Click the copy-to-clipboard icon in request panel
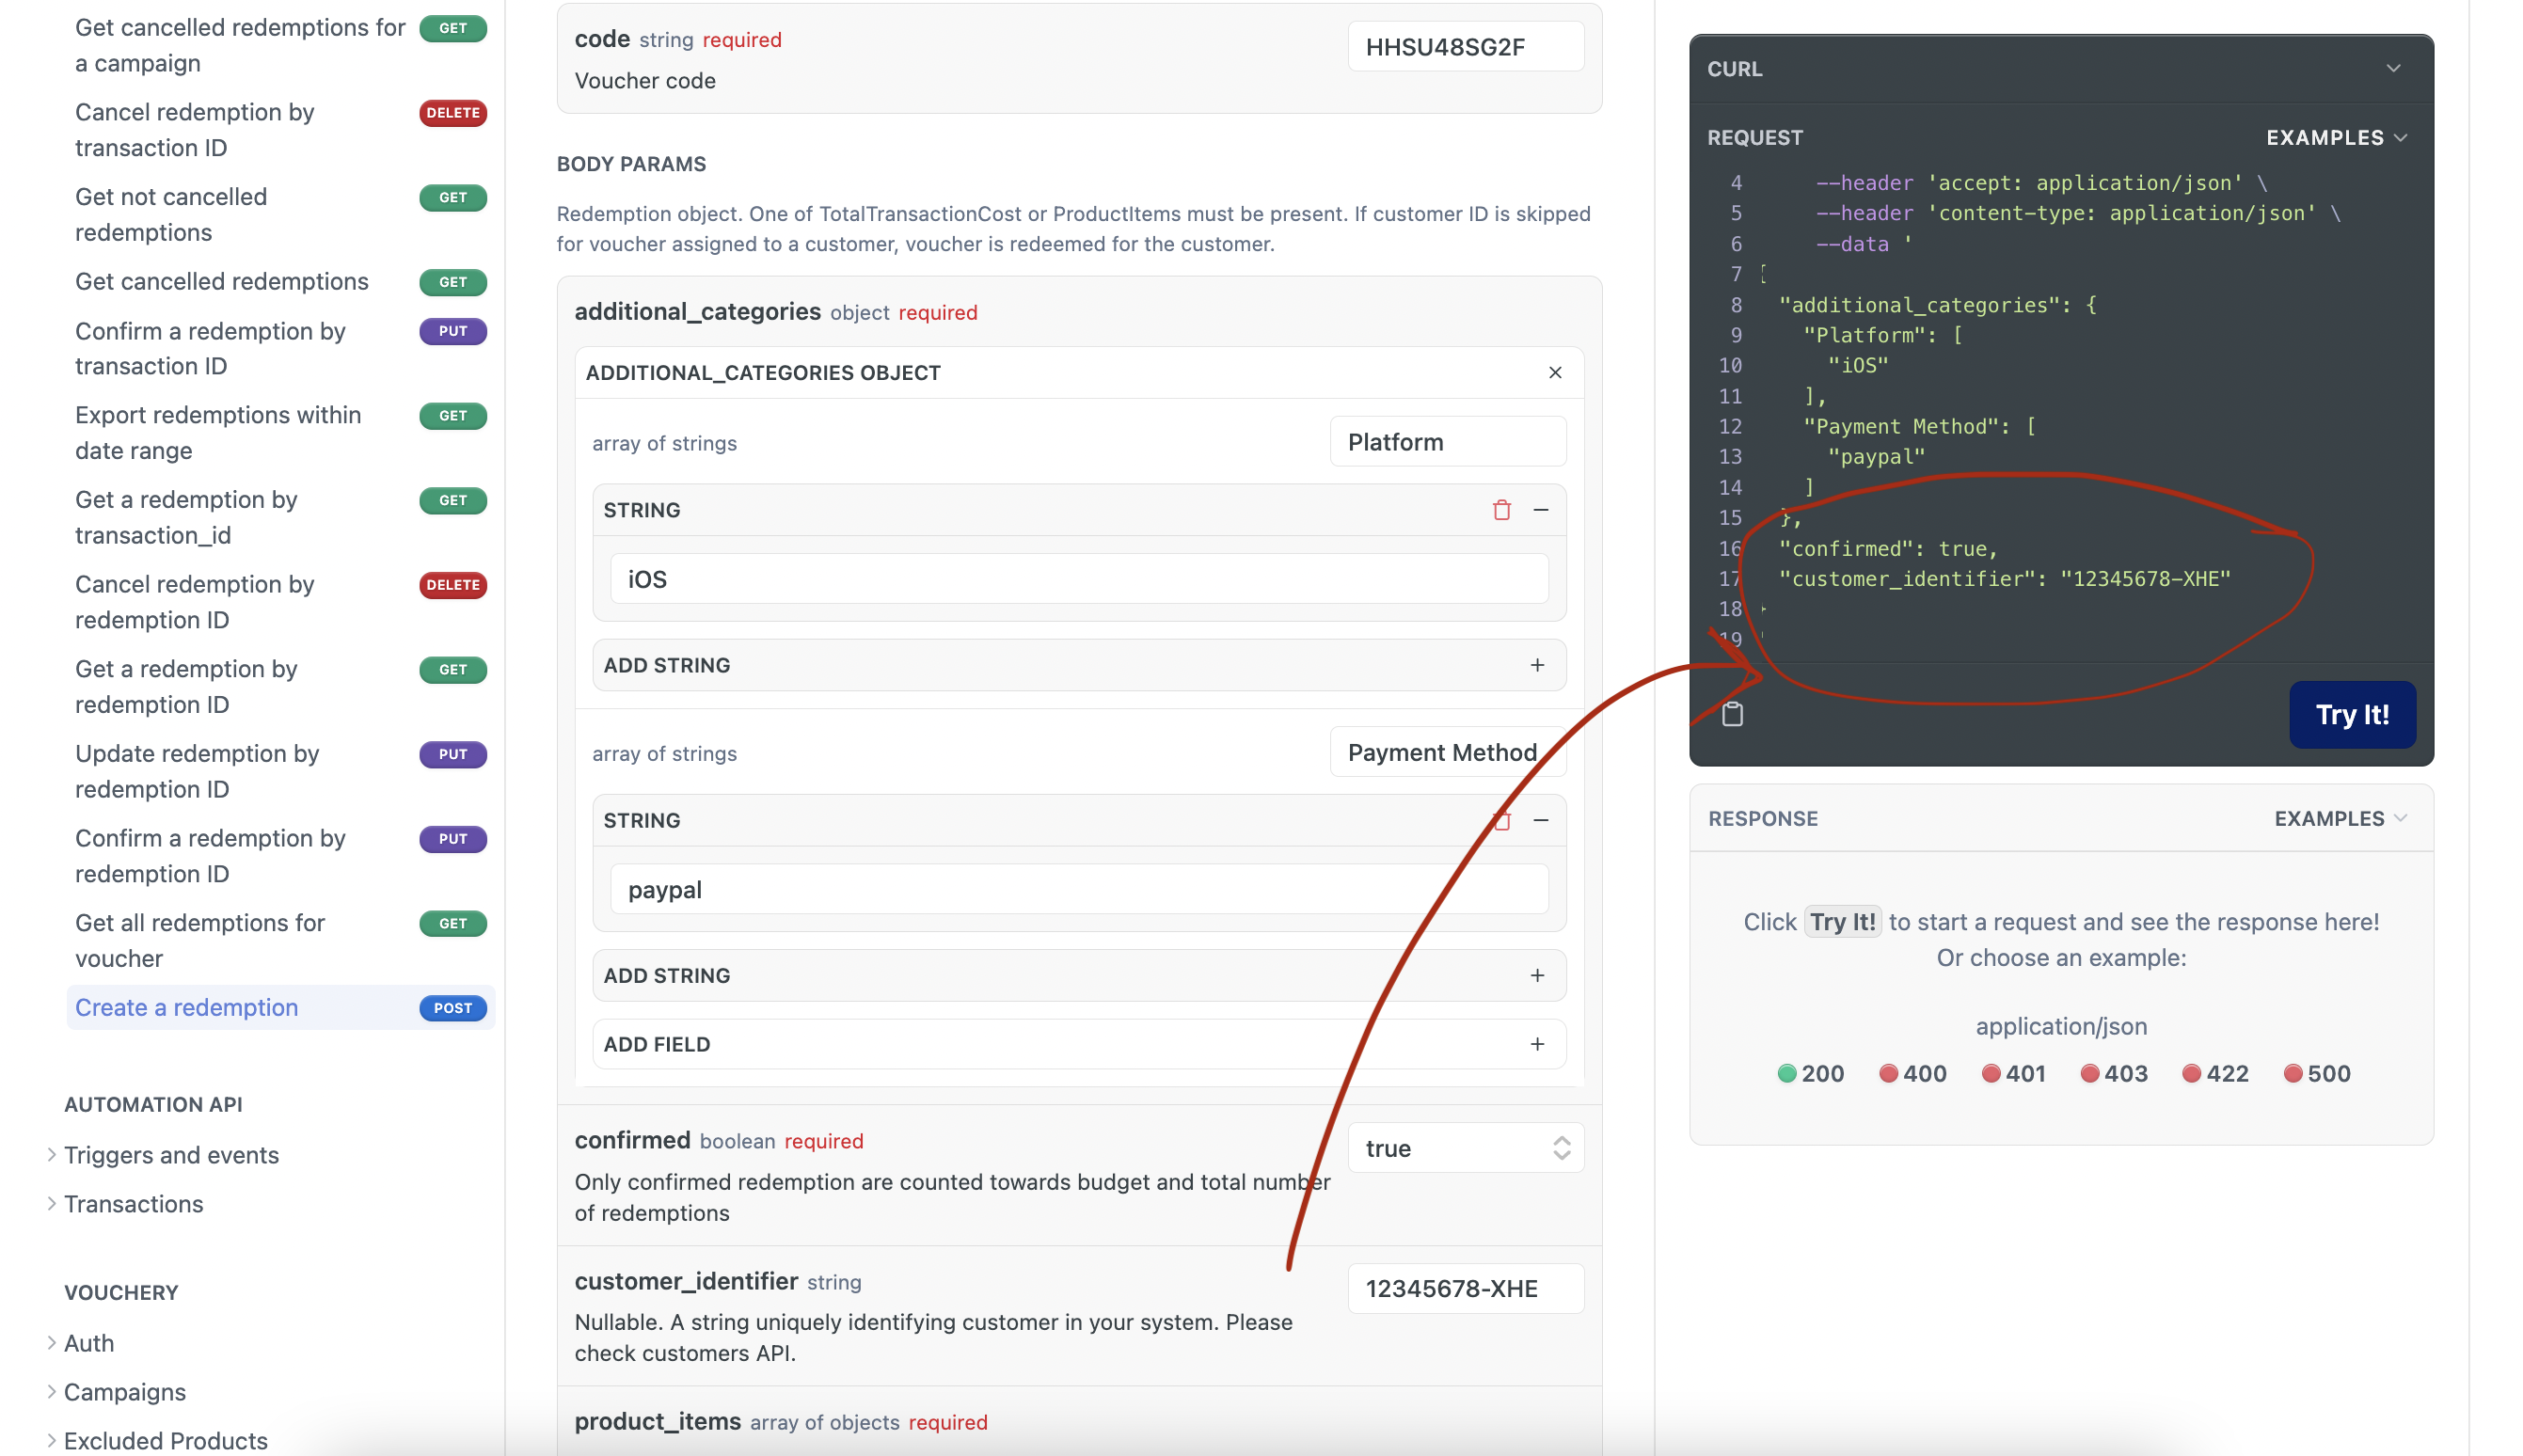The width and height of the screenshot is (2523, 1456). click(x=1732, y=714)
